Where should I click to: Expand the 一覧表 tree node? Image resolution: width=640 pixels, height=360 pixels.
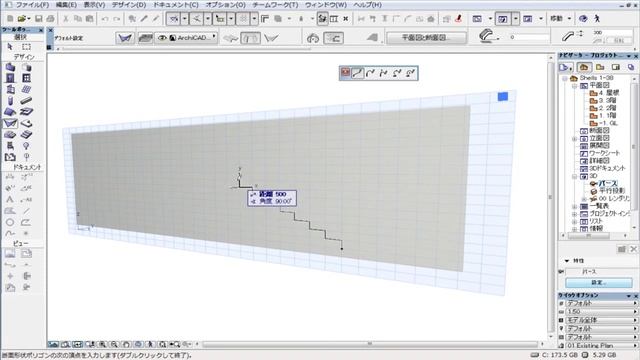pyautogui.click(x=574, y=207)
